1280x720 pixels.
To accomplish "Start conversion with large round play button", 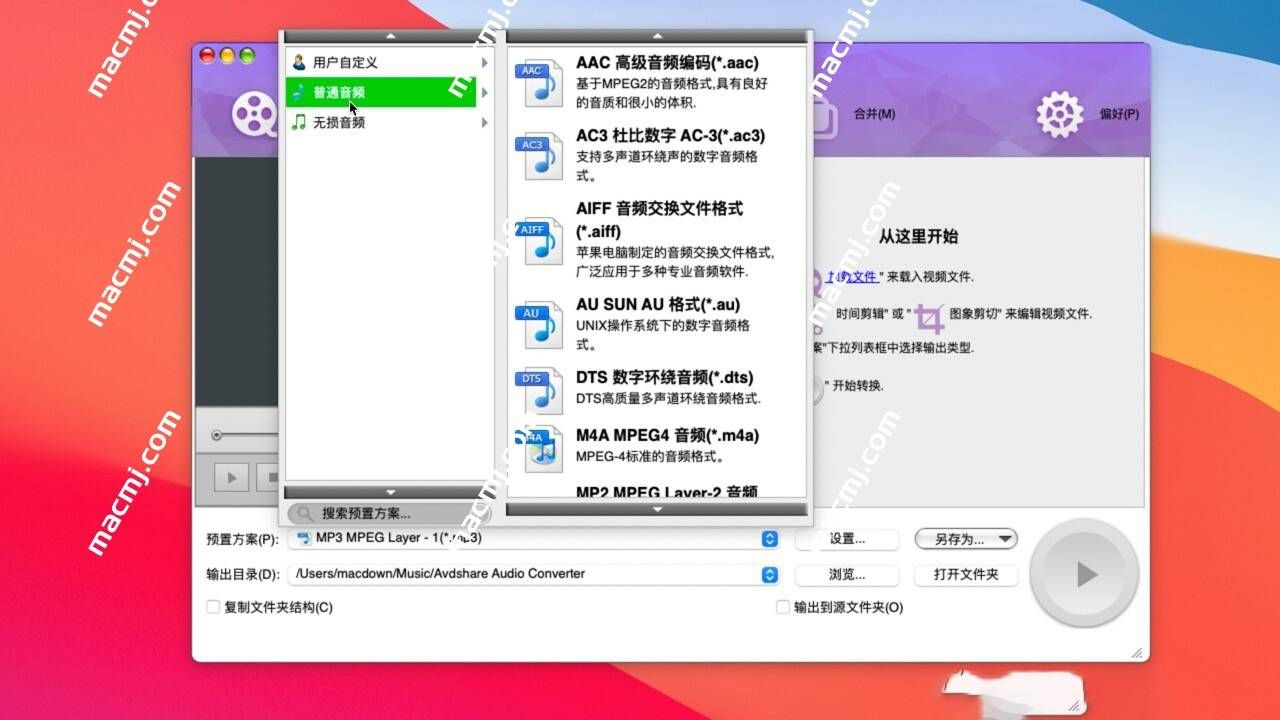I will point(1084,573).
